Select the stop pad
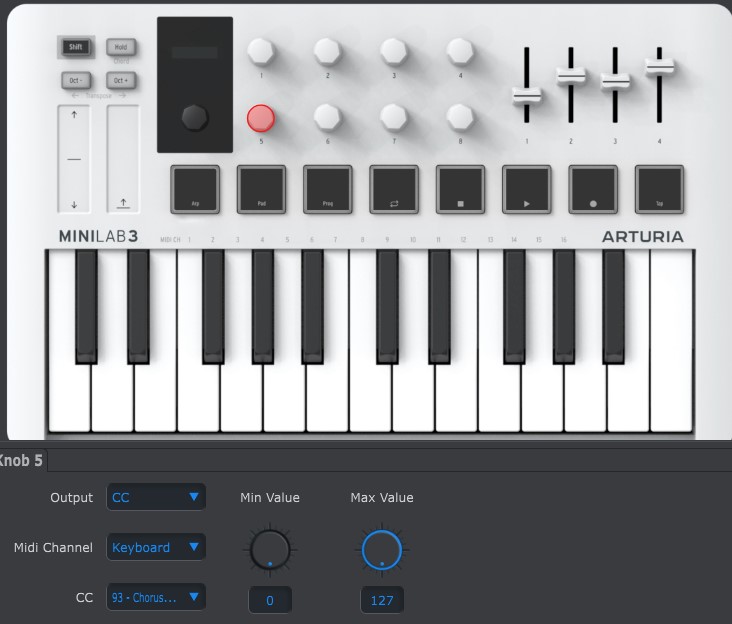 tap(460, 189)
